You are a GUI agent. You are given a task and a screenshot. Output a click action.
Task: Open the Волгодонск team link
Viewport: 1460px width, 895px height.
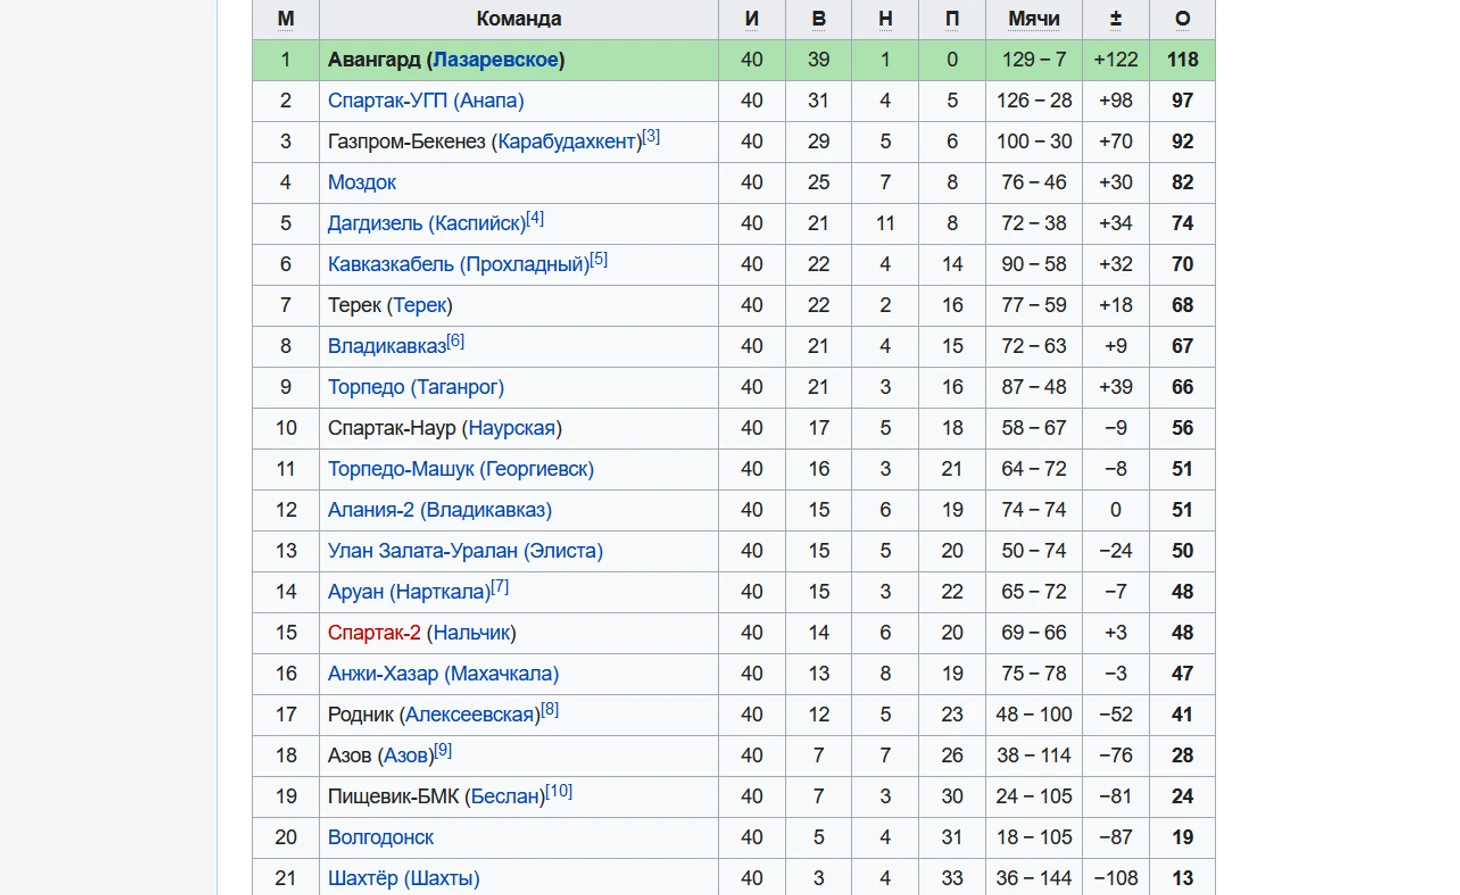pos(380,838)
